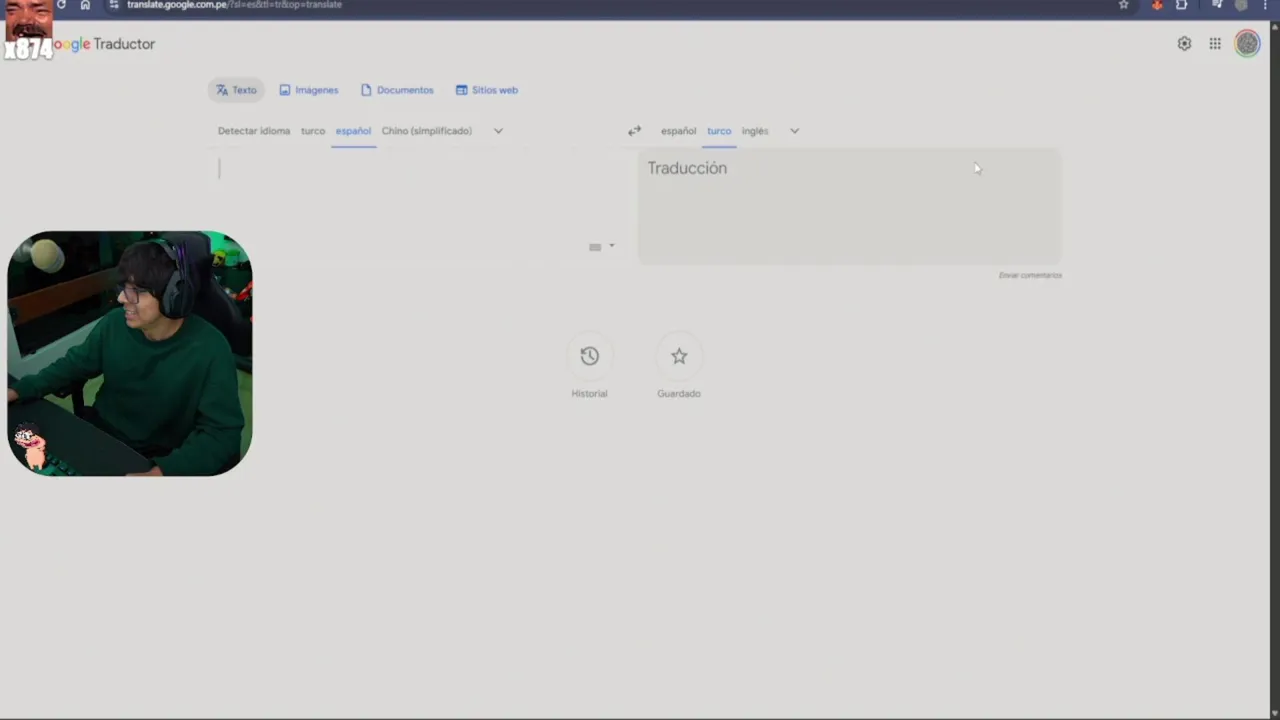Open the Guardado star icon
This screenshot has width=1280, height=720.
tap(679, 356)
